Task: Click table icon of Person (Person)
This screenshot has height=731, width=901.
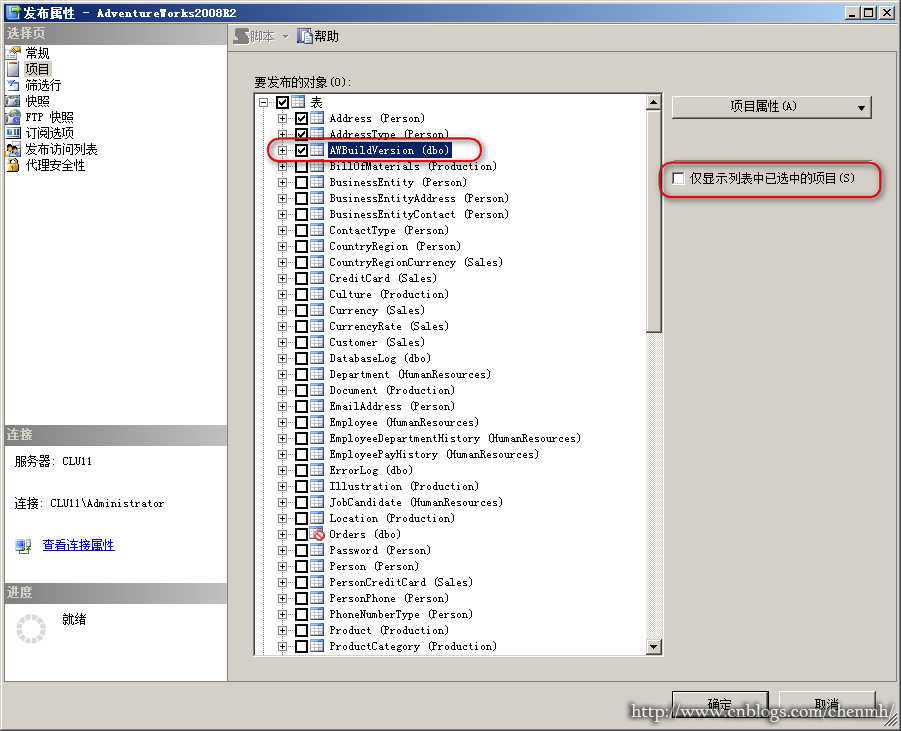Action: [x=317, y=566]
